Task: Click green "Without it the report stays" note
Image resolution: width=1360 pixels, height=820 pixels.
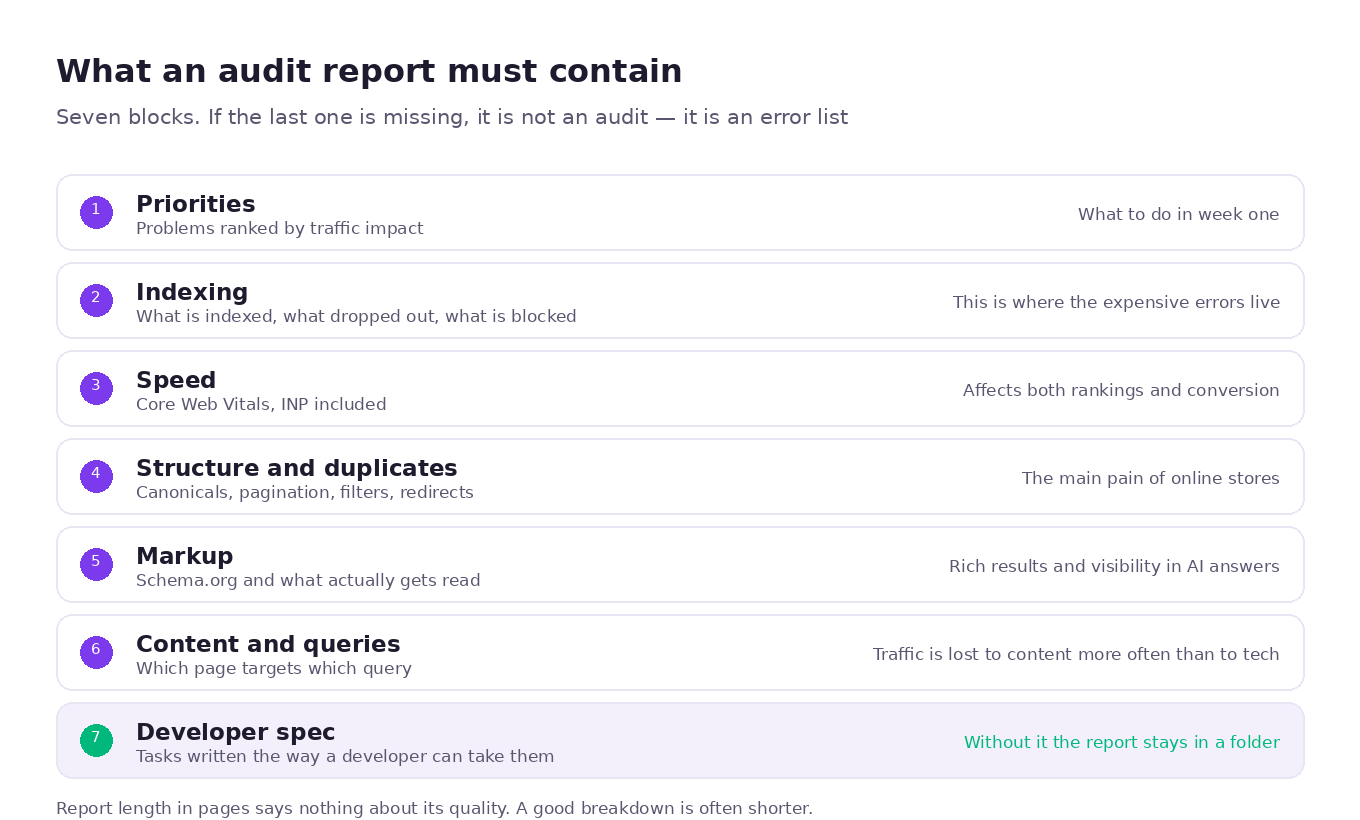Action: coord(1122,743)
